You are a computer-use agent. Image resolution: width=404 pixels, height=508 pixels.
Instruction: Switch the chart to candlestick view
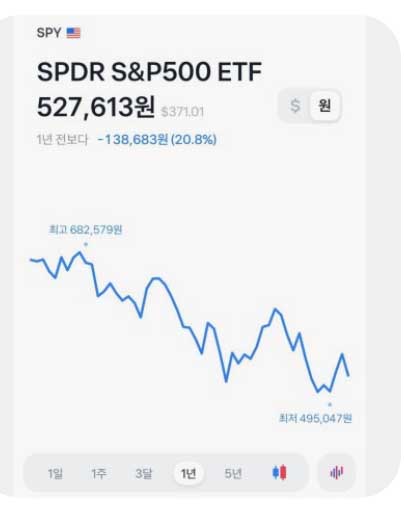[279, 472]
